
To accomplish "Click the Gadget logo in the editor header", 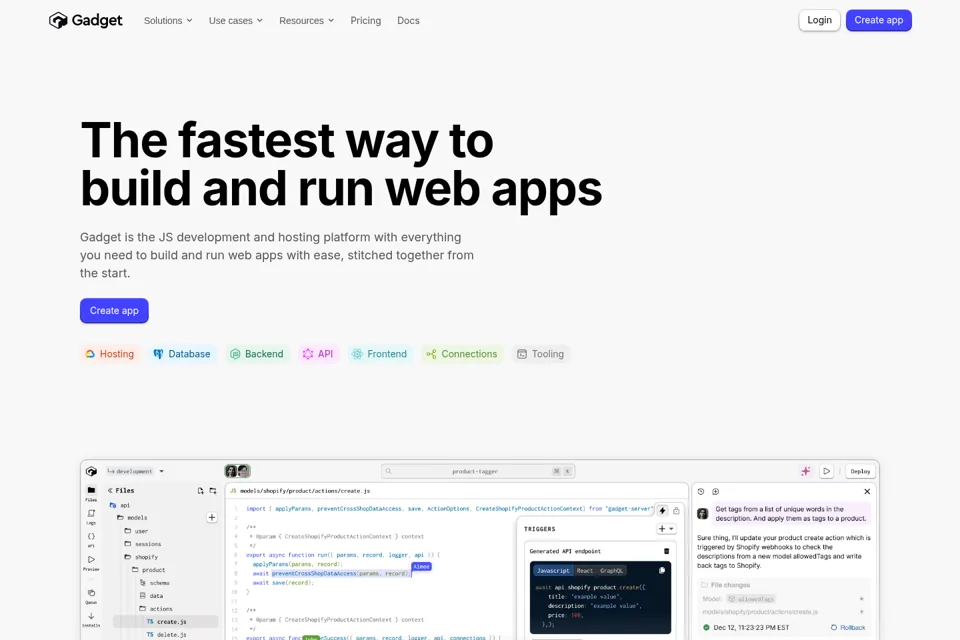I will pyautogui.click(x=91, y=471).
